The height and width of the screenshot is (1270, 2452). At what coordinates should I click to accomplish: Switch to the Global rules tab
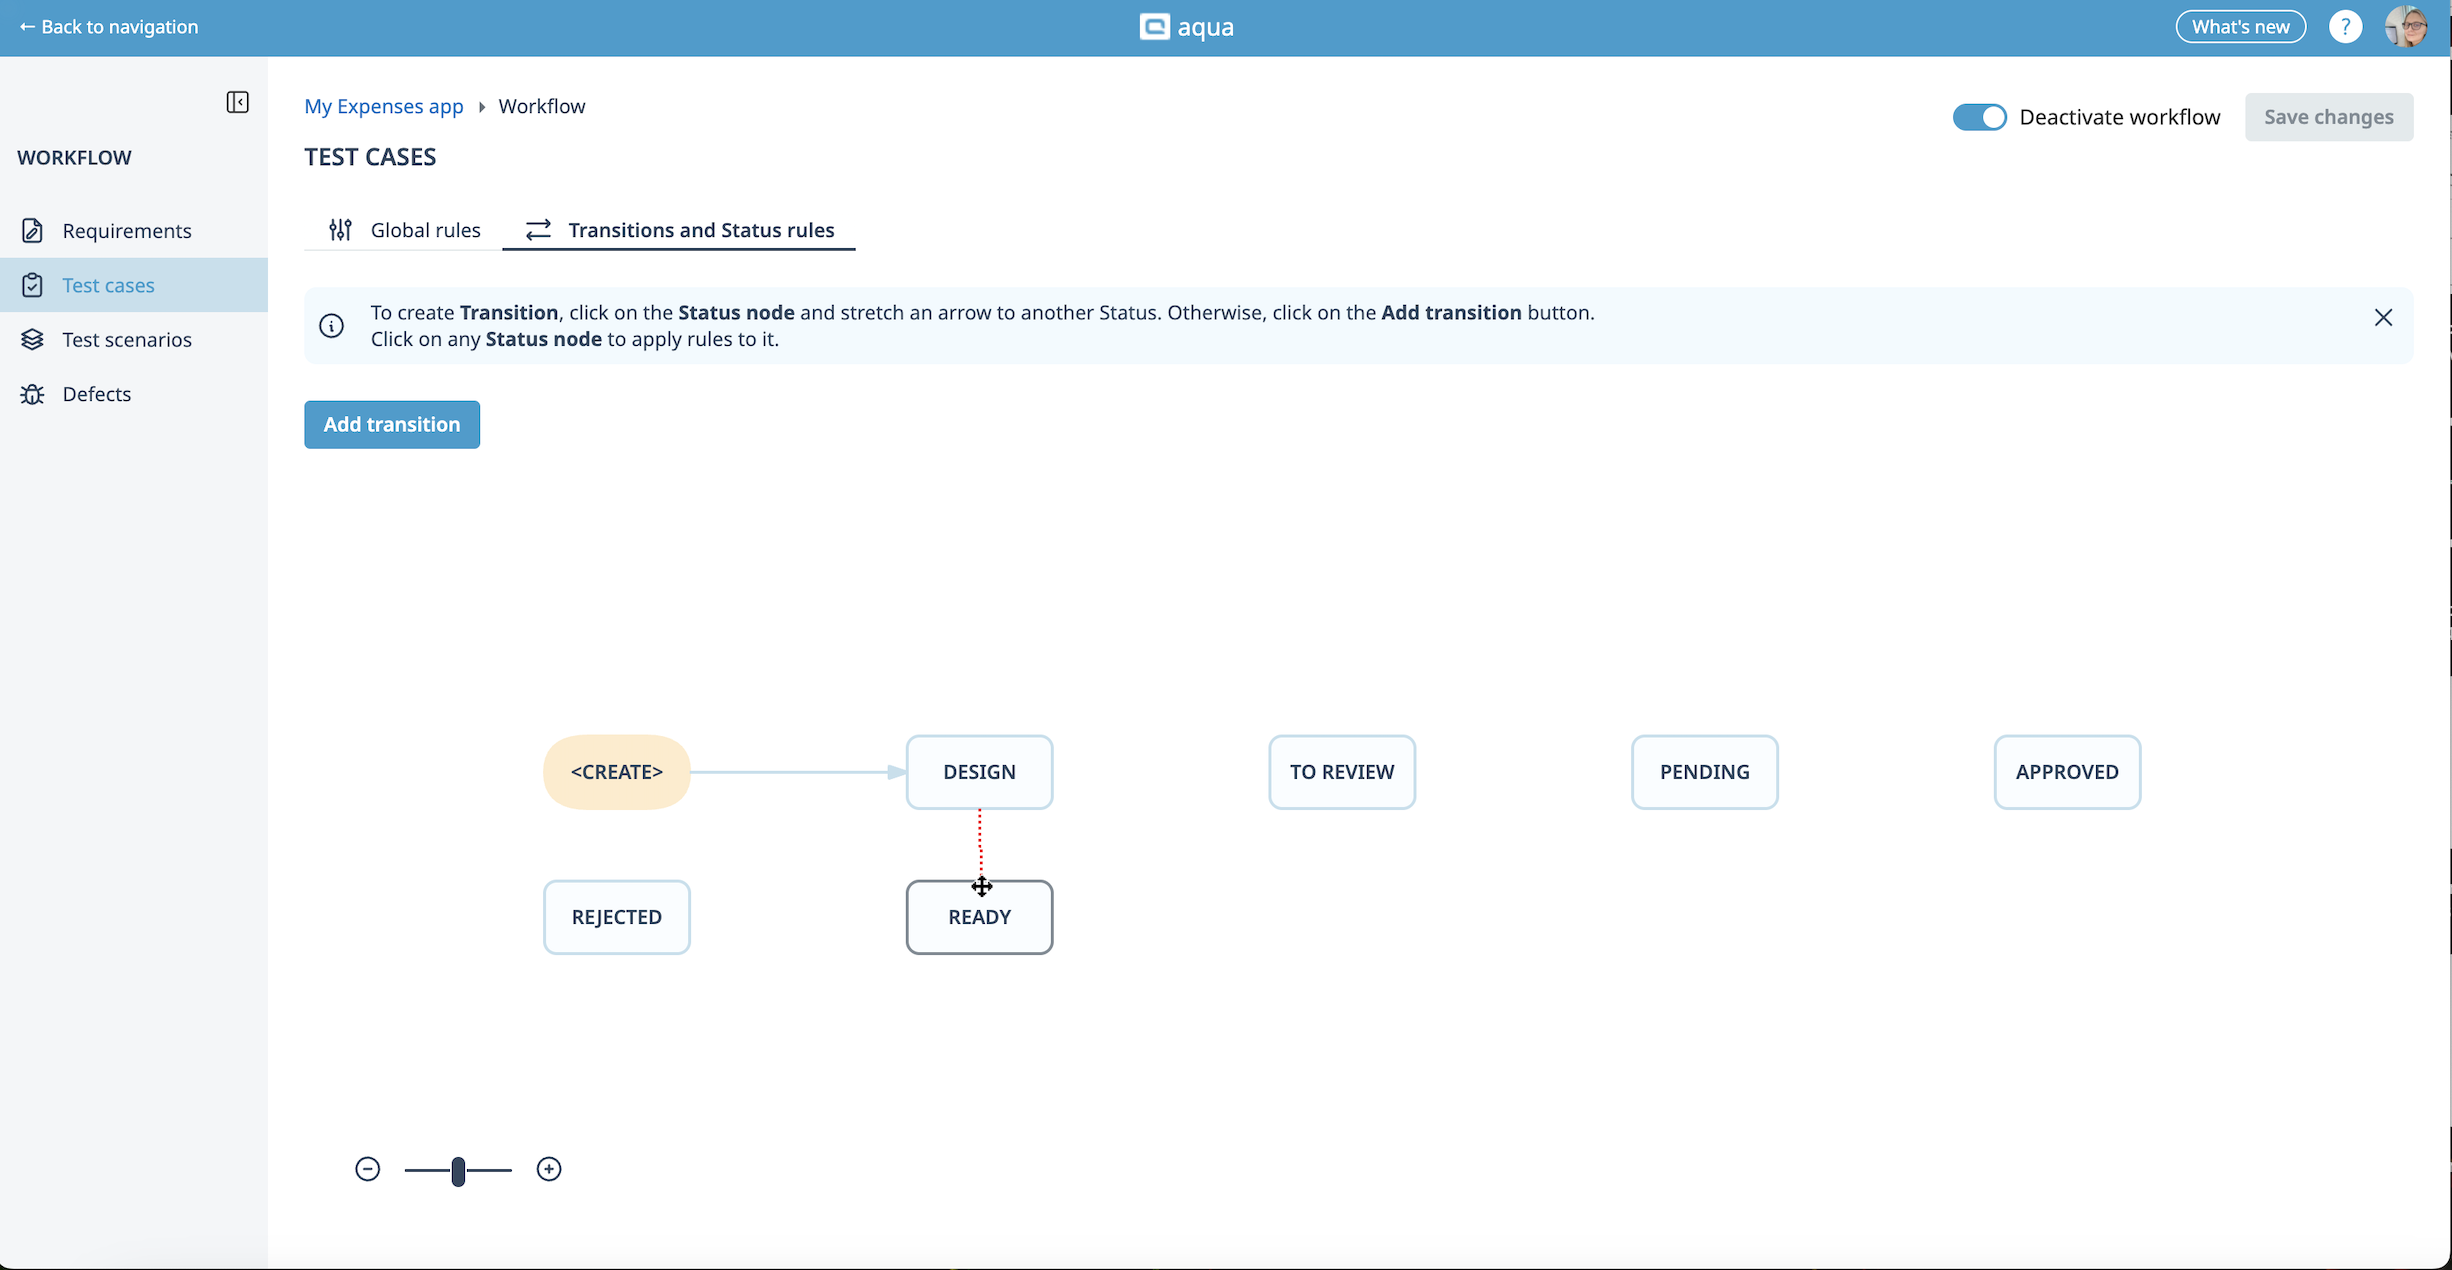click(405, 230)
